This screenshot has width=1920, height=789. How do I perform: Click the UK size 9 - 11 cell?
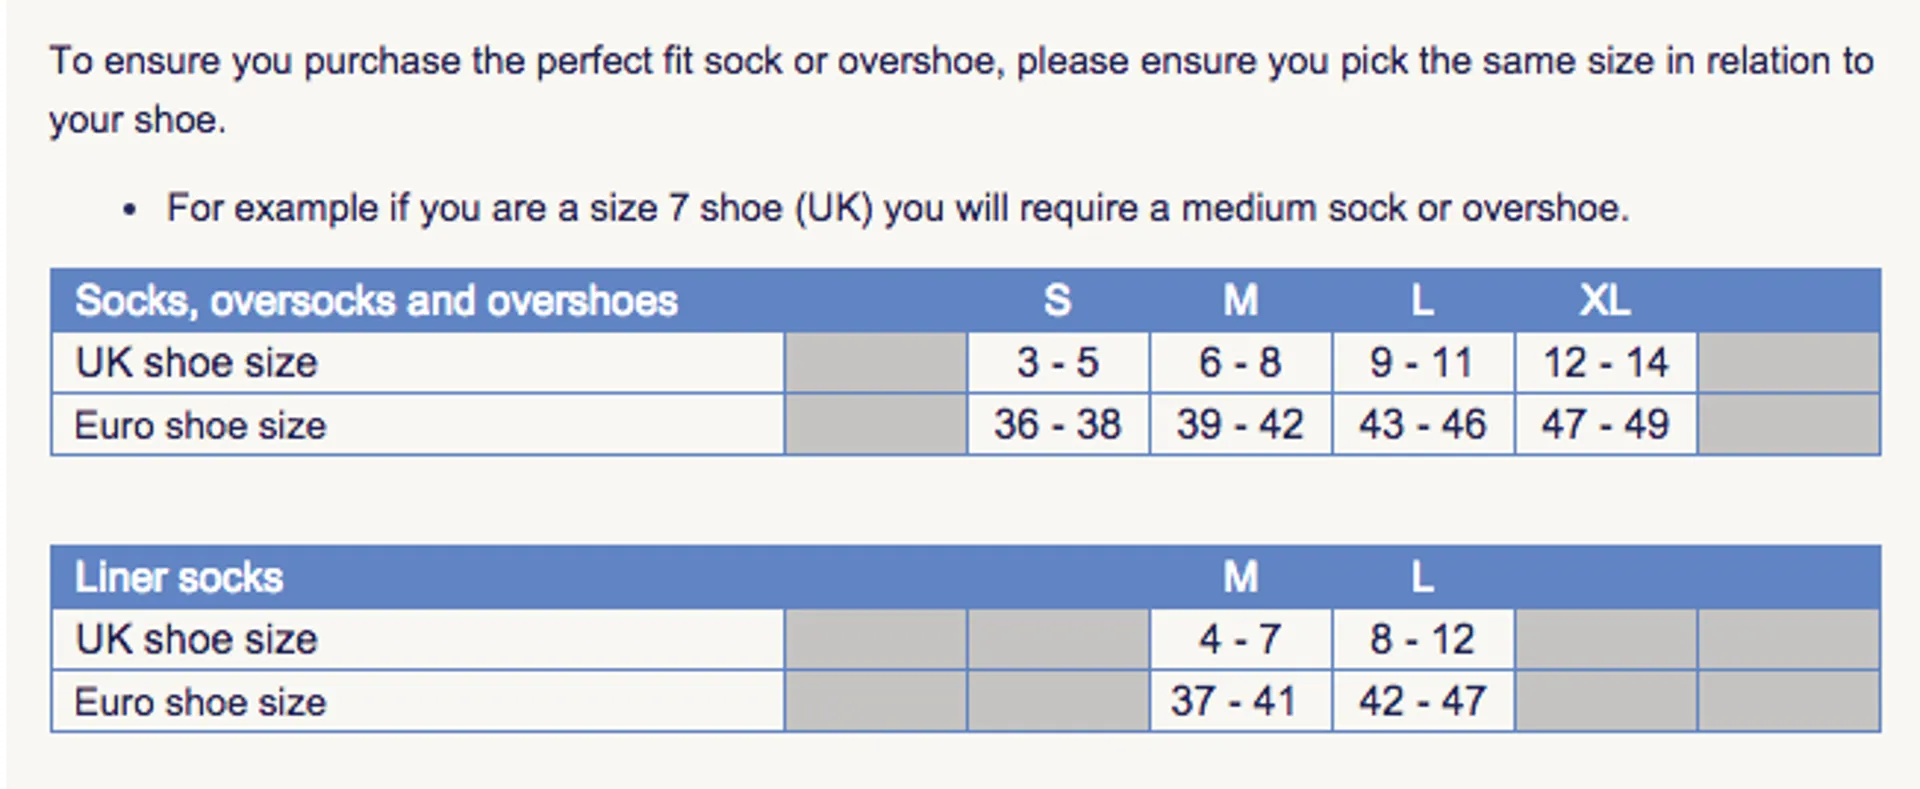coord(1422,362)
